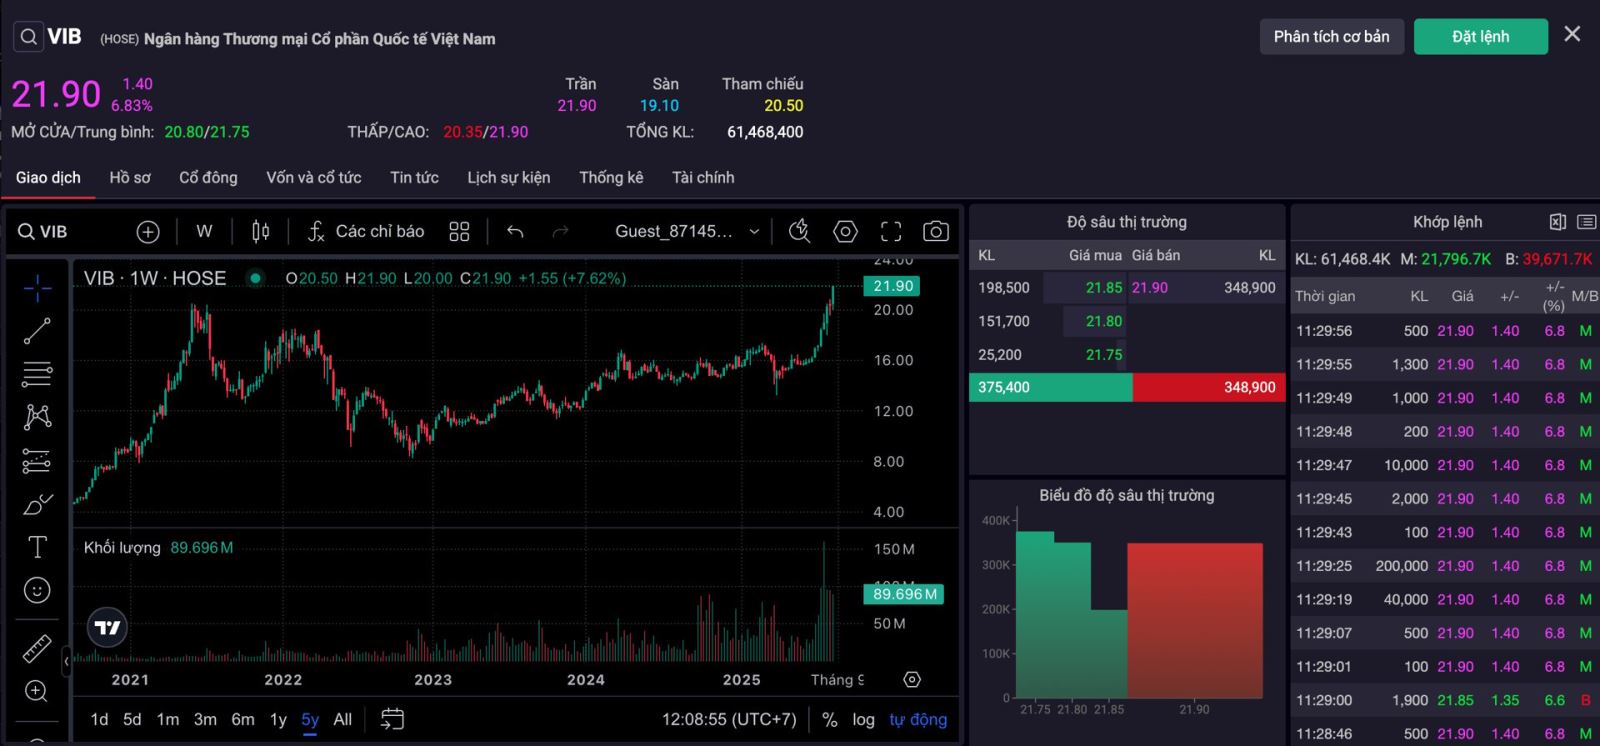1600x746 pixels.
Task: Set chart range to 1d
Action: coord(99,719)
